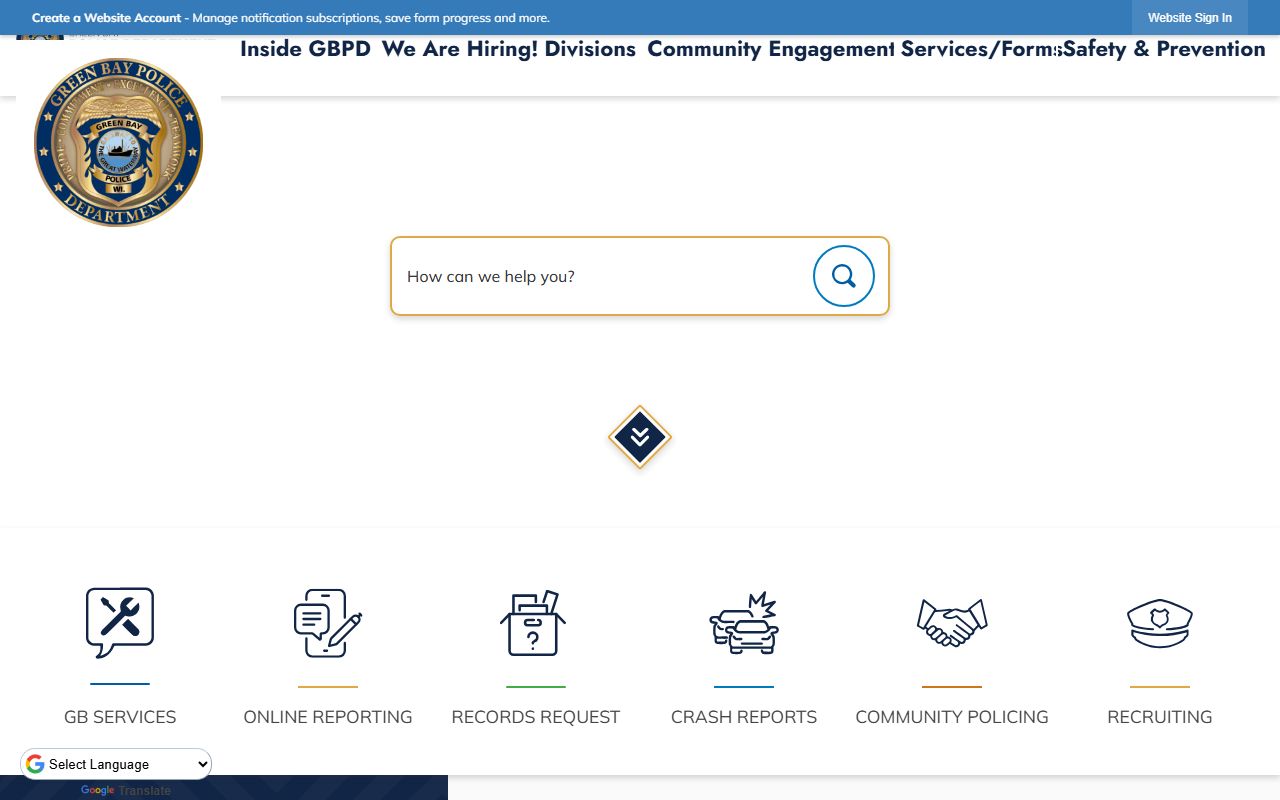The width and height of the screenshot is (1280, 800).
Task: Click the Recruiting police cap icon
Action: [1159, 622]
